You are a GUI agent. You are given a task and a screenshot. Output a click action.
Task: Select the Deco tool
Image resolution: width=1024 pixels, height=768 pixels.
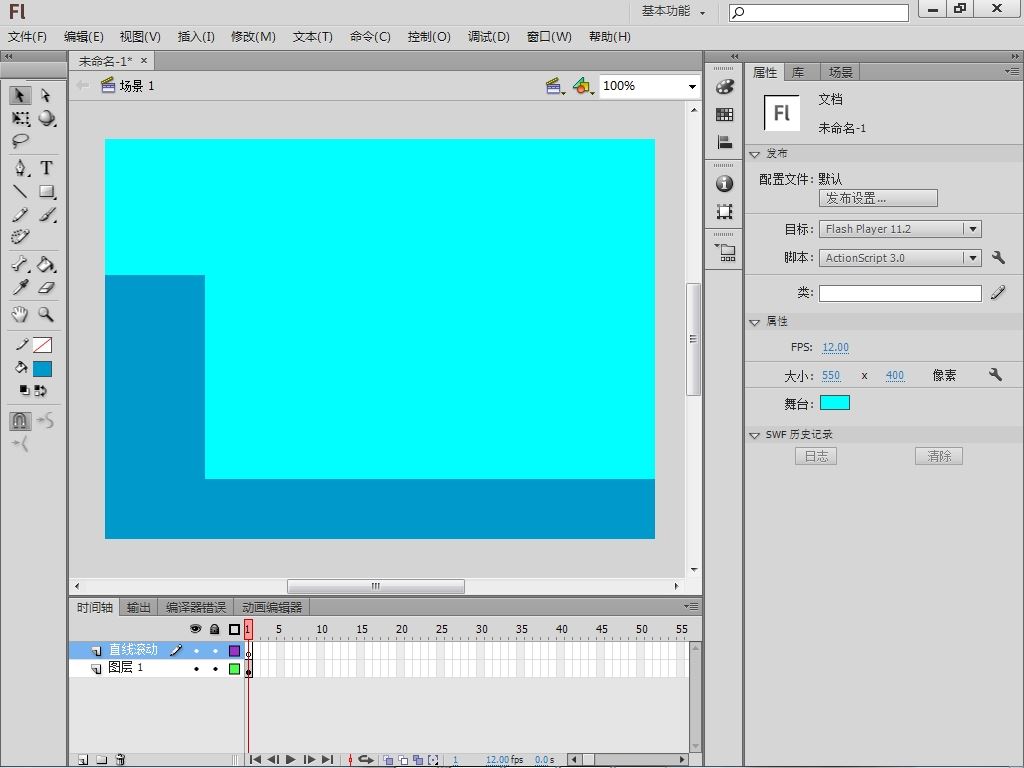click(x=20, y=236)
